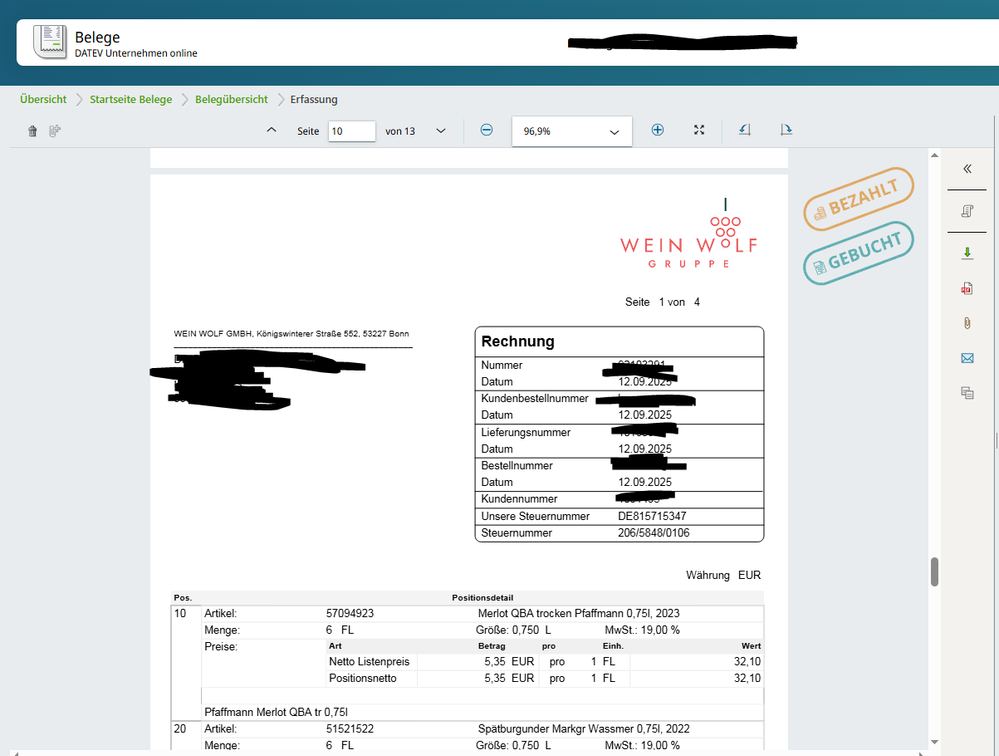The image size is (999, 756).
Task: Click 'Merlot QBA trocken Pfaffmann 0,75l, 2023'
Action: pos(579,613)
